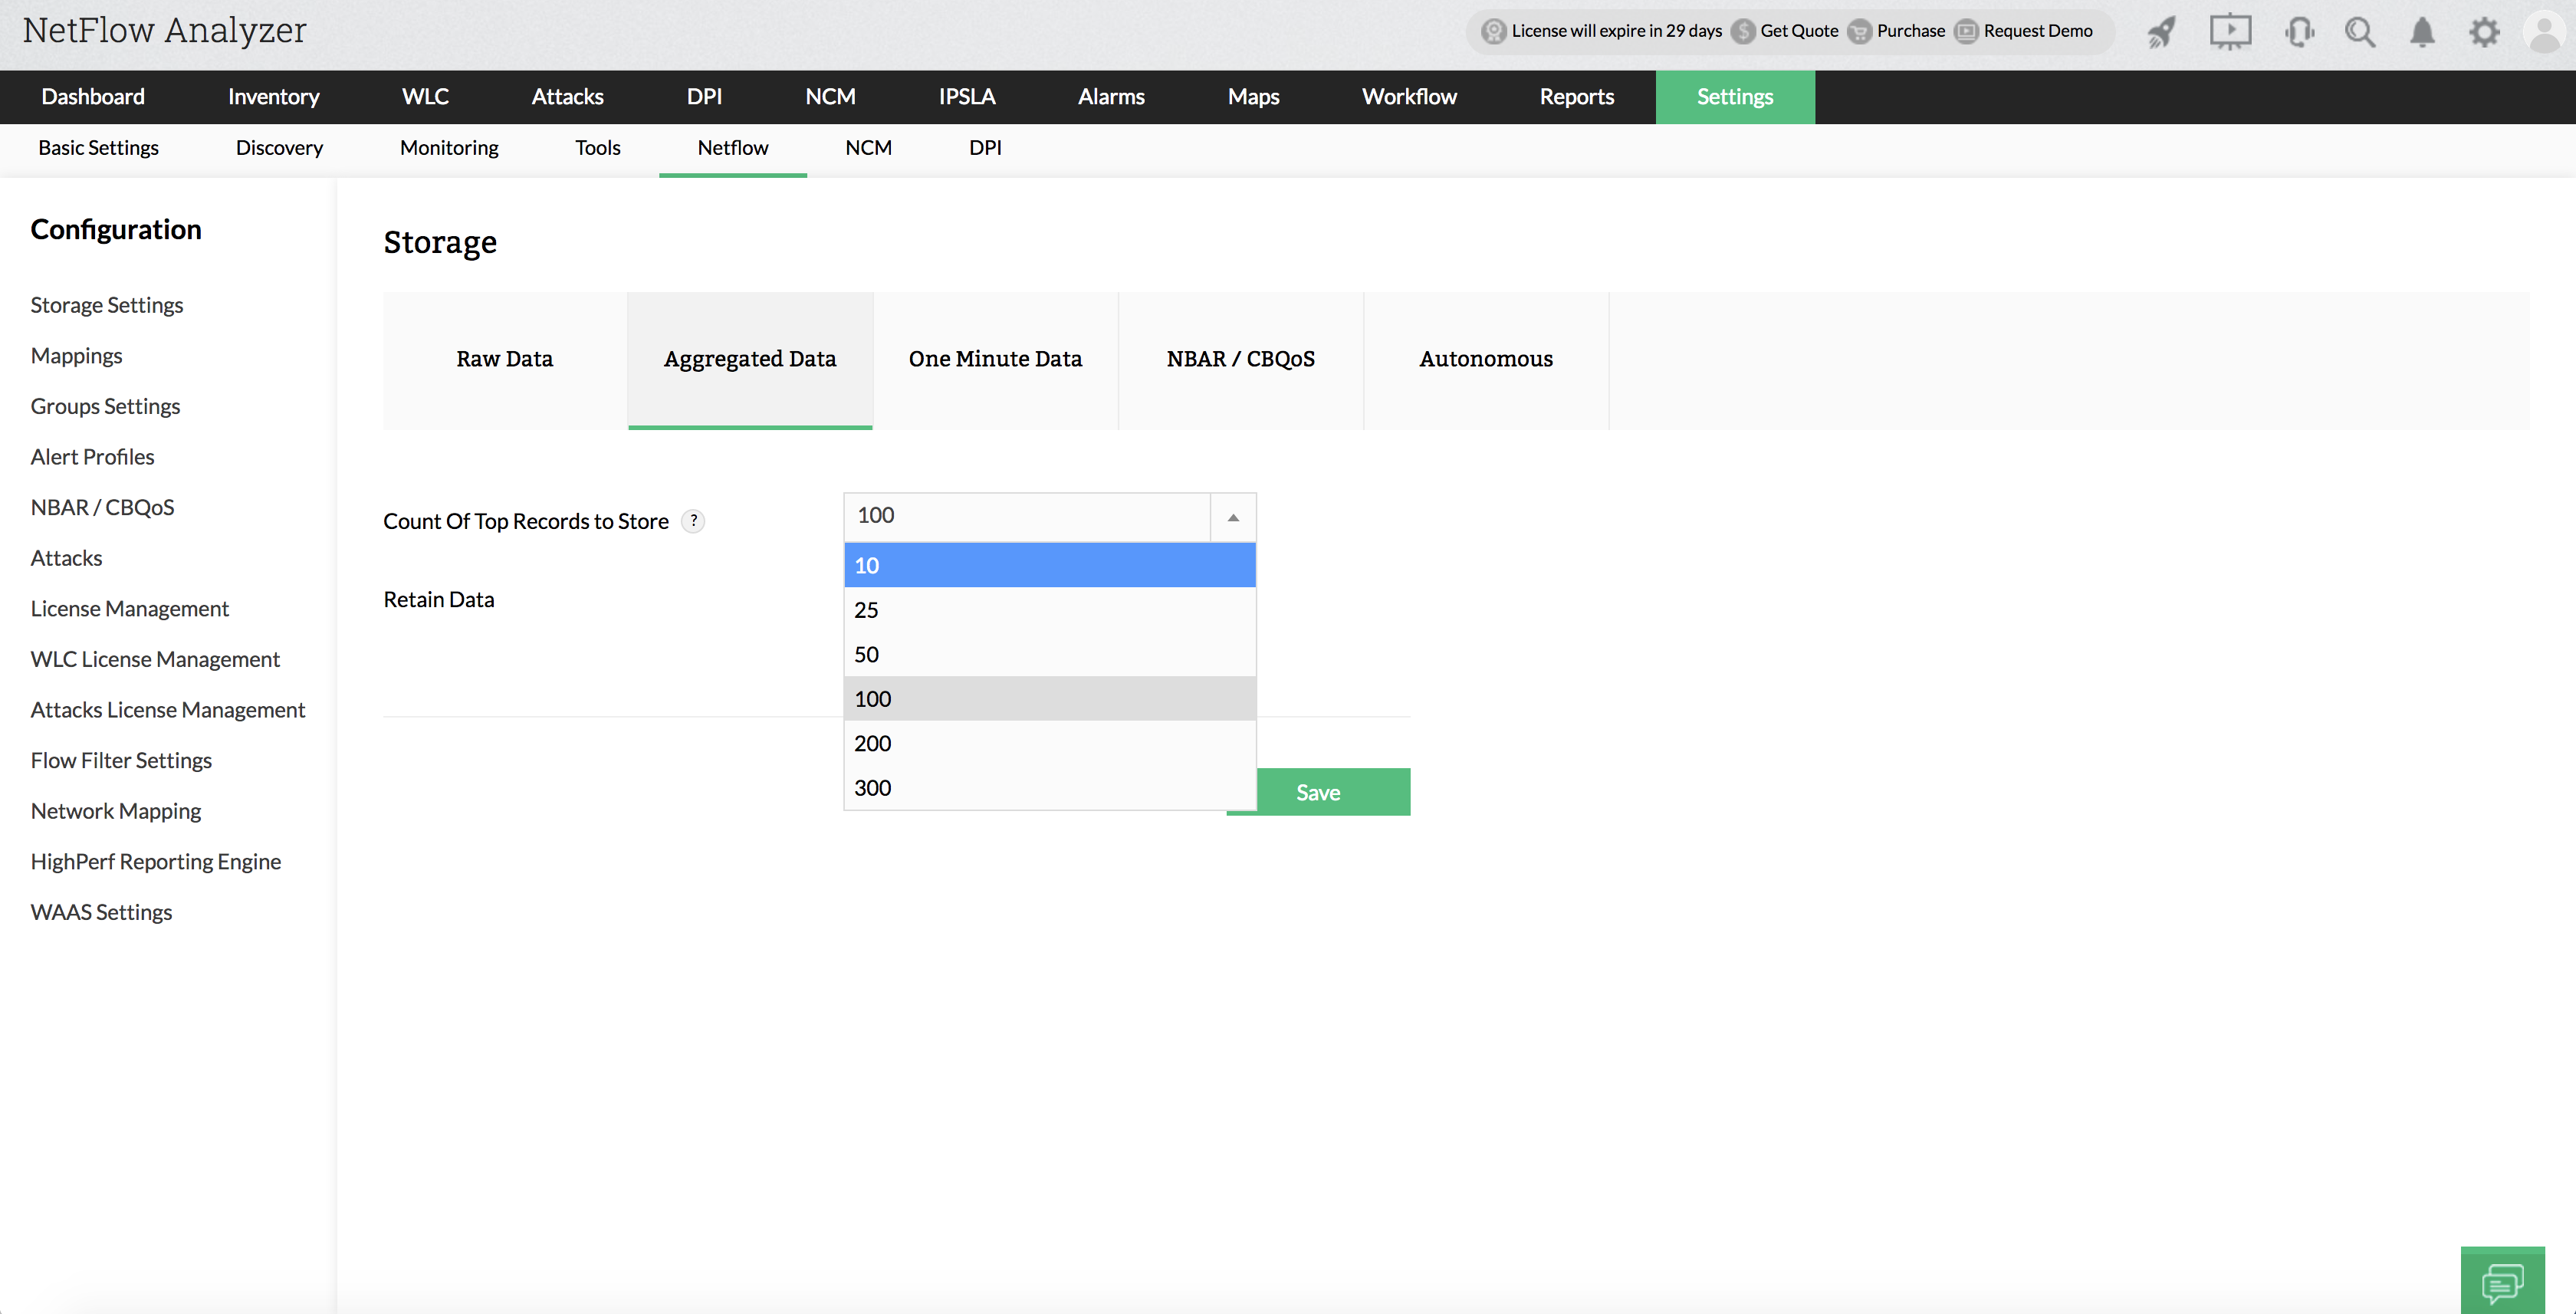Click the Get Quote link

point(1798,31)
